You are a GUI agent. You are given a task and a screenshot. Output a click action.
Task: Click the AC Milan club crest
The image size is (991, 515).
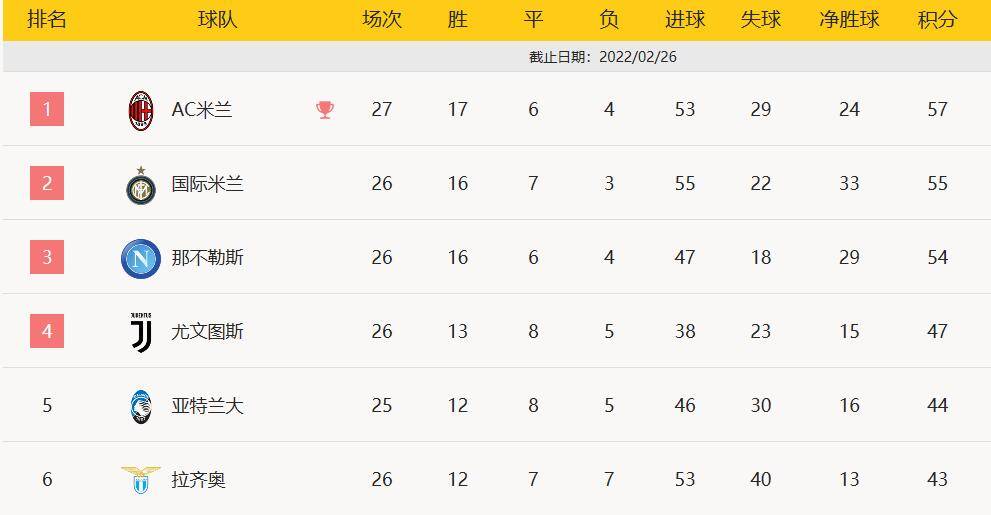(x=141, y=111)
